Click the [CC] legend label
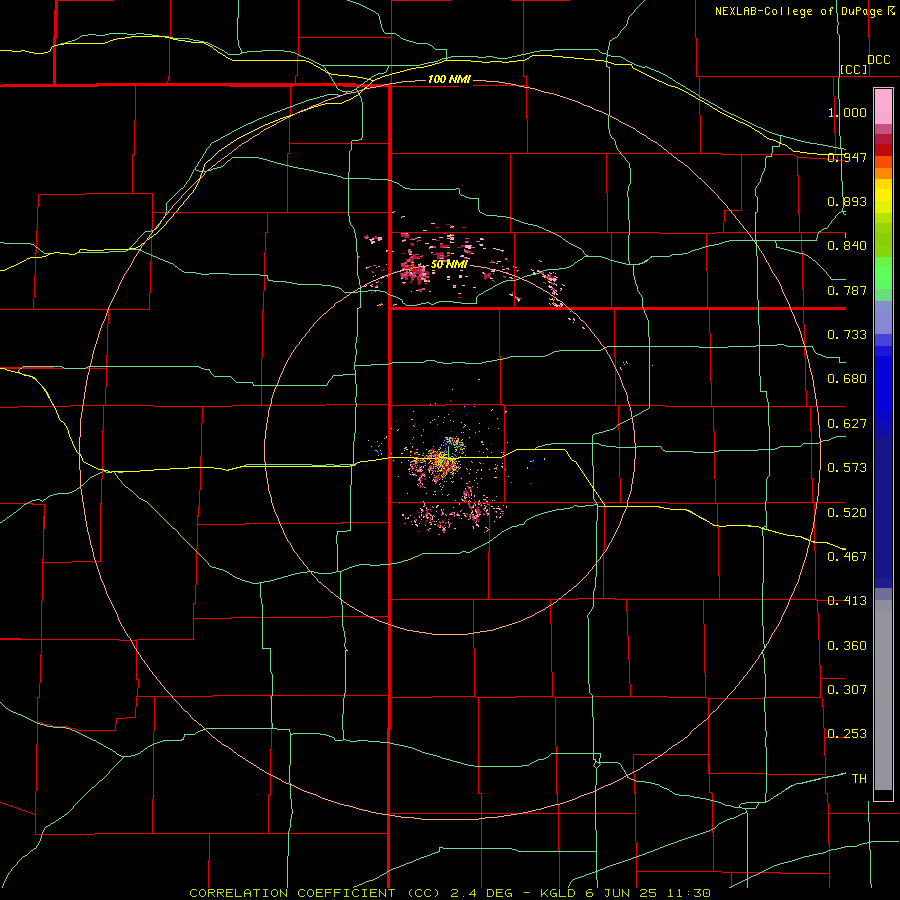Screen dimensions: 900x900 pos(854,69)
